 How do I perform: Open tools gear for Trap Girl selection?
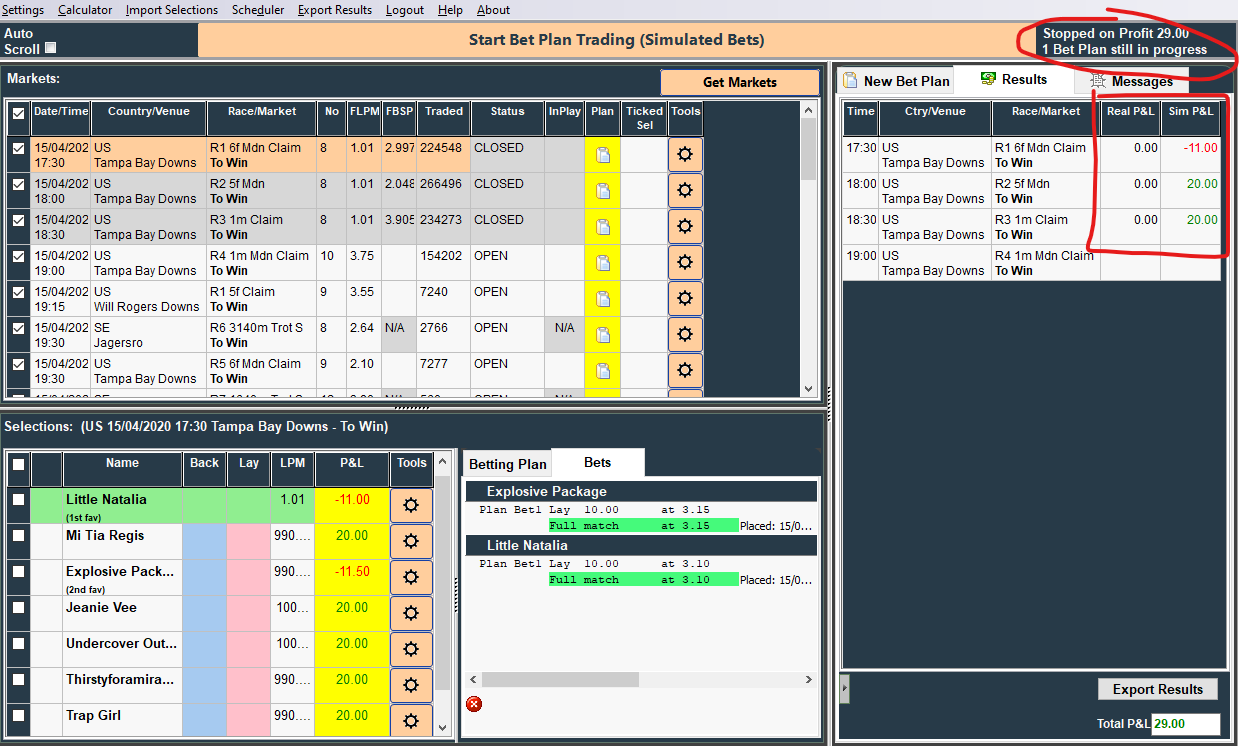410,721
